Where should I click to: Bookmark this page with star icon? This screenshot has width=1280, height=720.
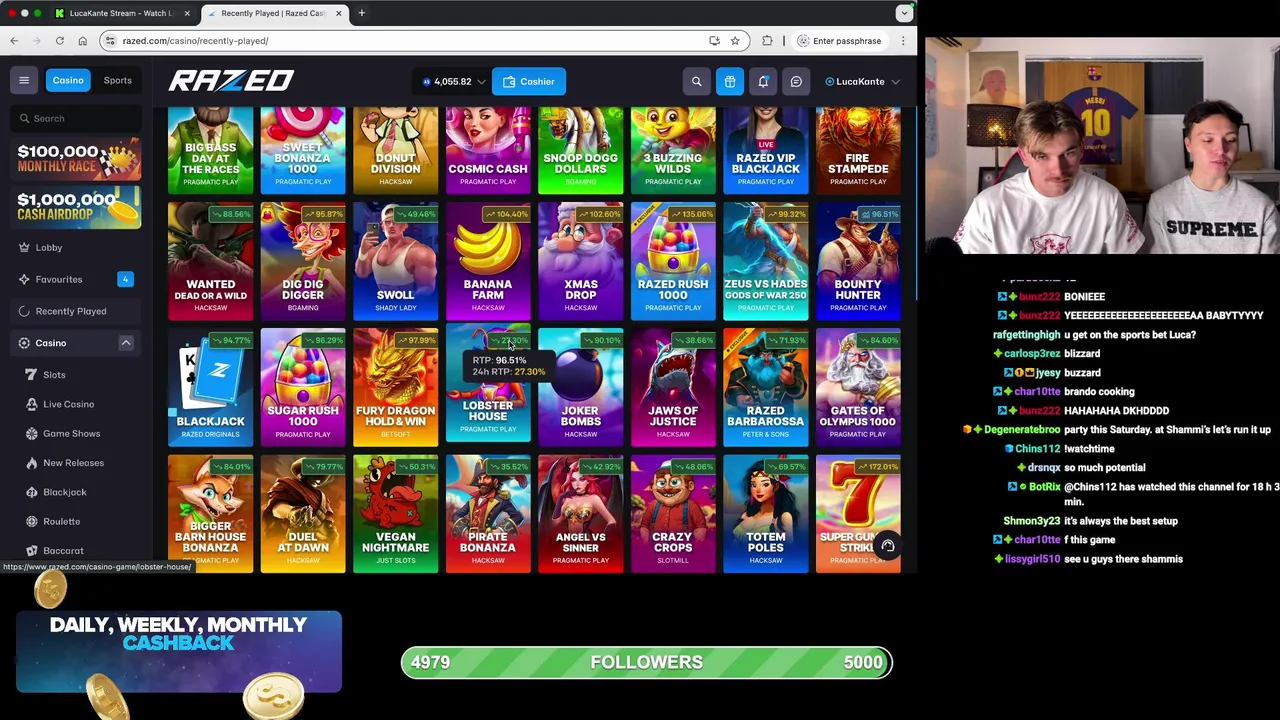click(x=735, y=41)
